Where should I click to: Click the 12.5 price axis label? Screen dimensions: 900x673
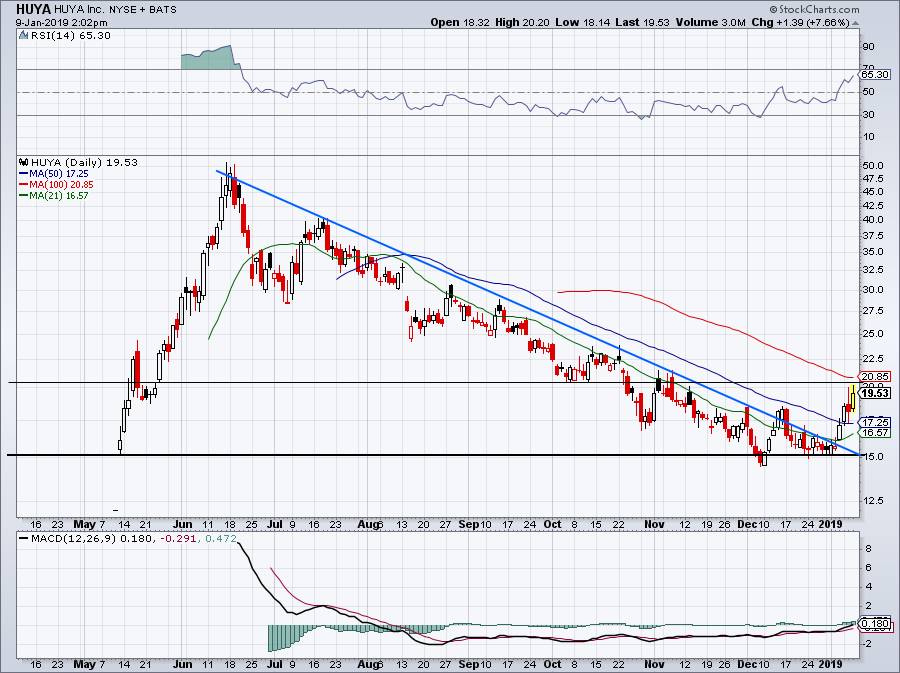tap(872, 501)
